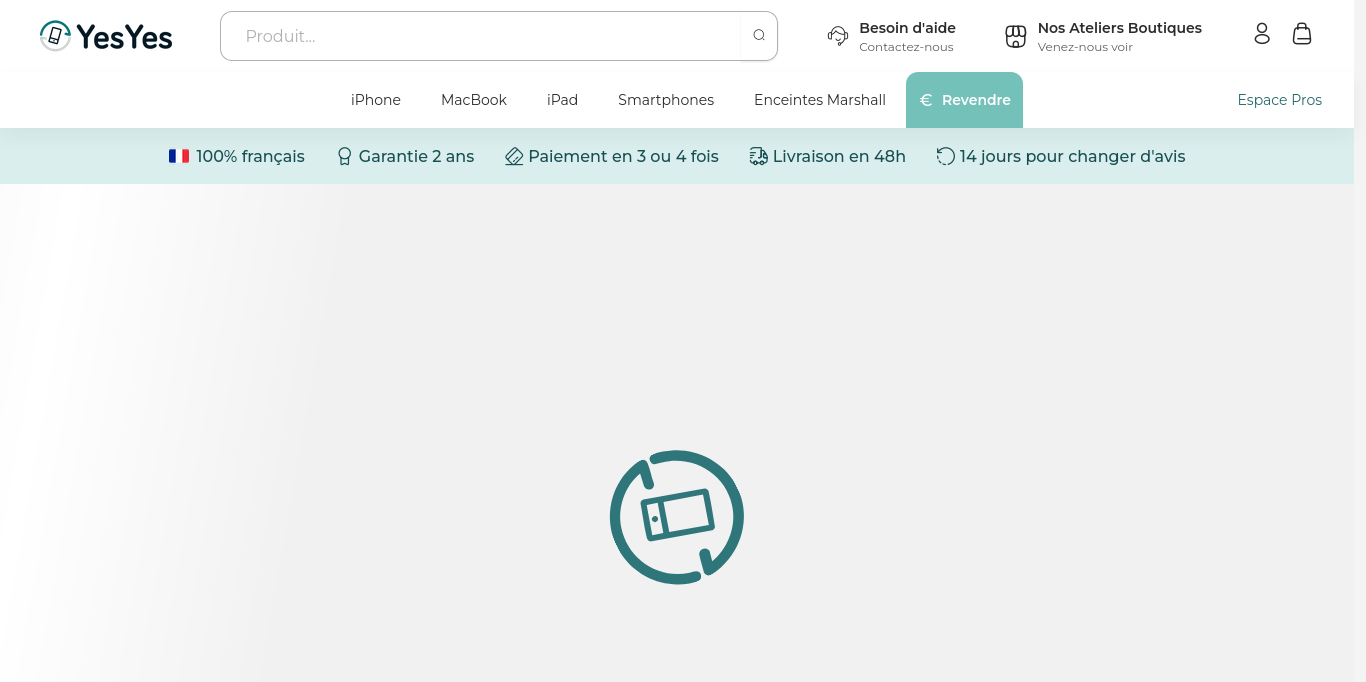Click the 14-day return arrow icon

pyautogui.click(x=945, y=156)
